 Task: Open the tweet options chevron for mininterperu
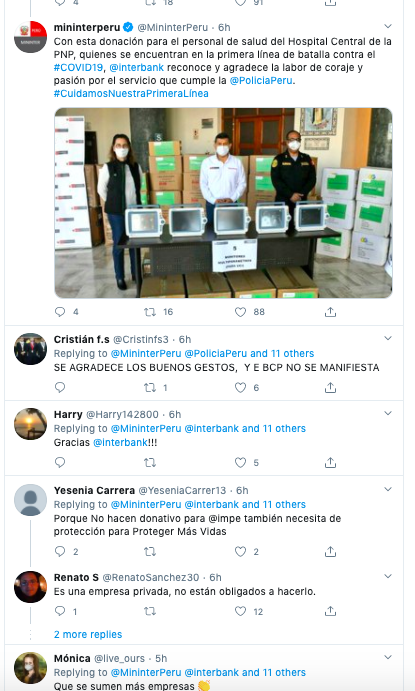(388, 26)
